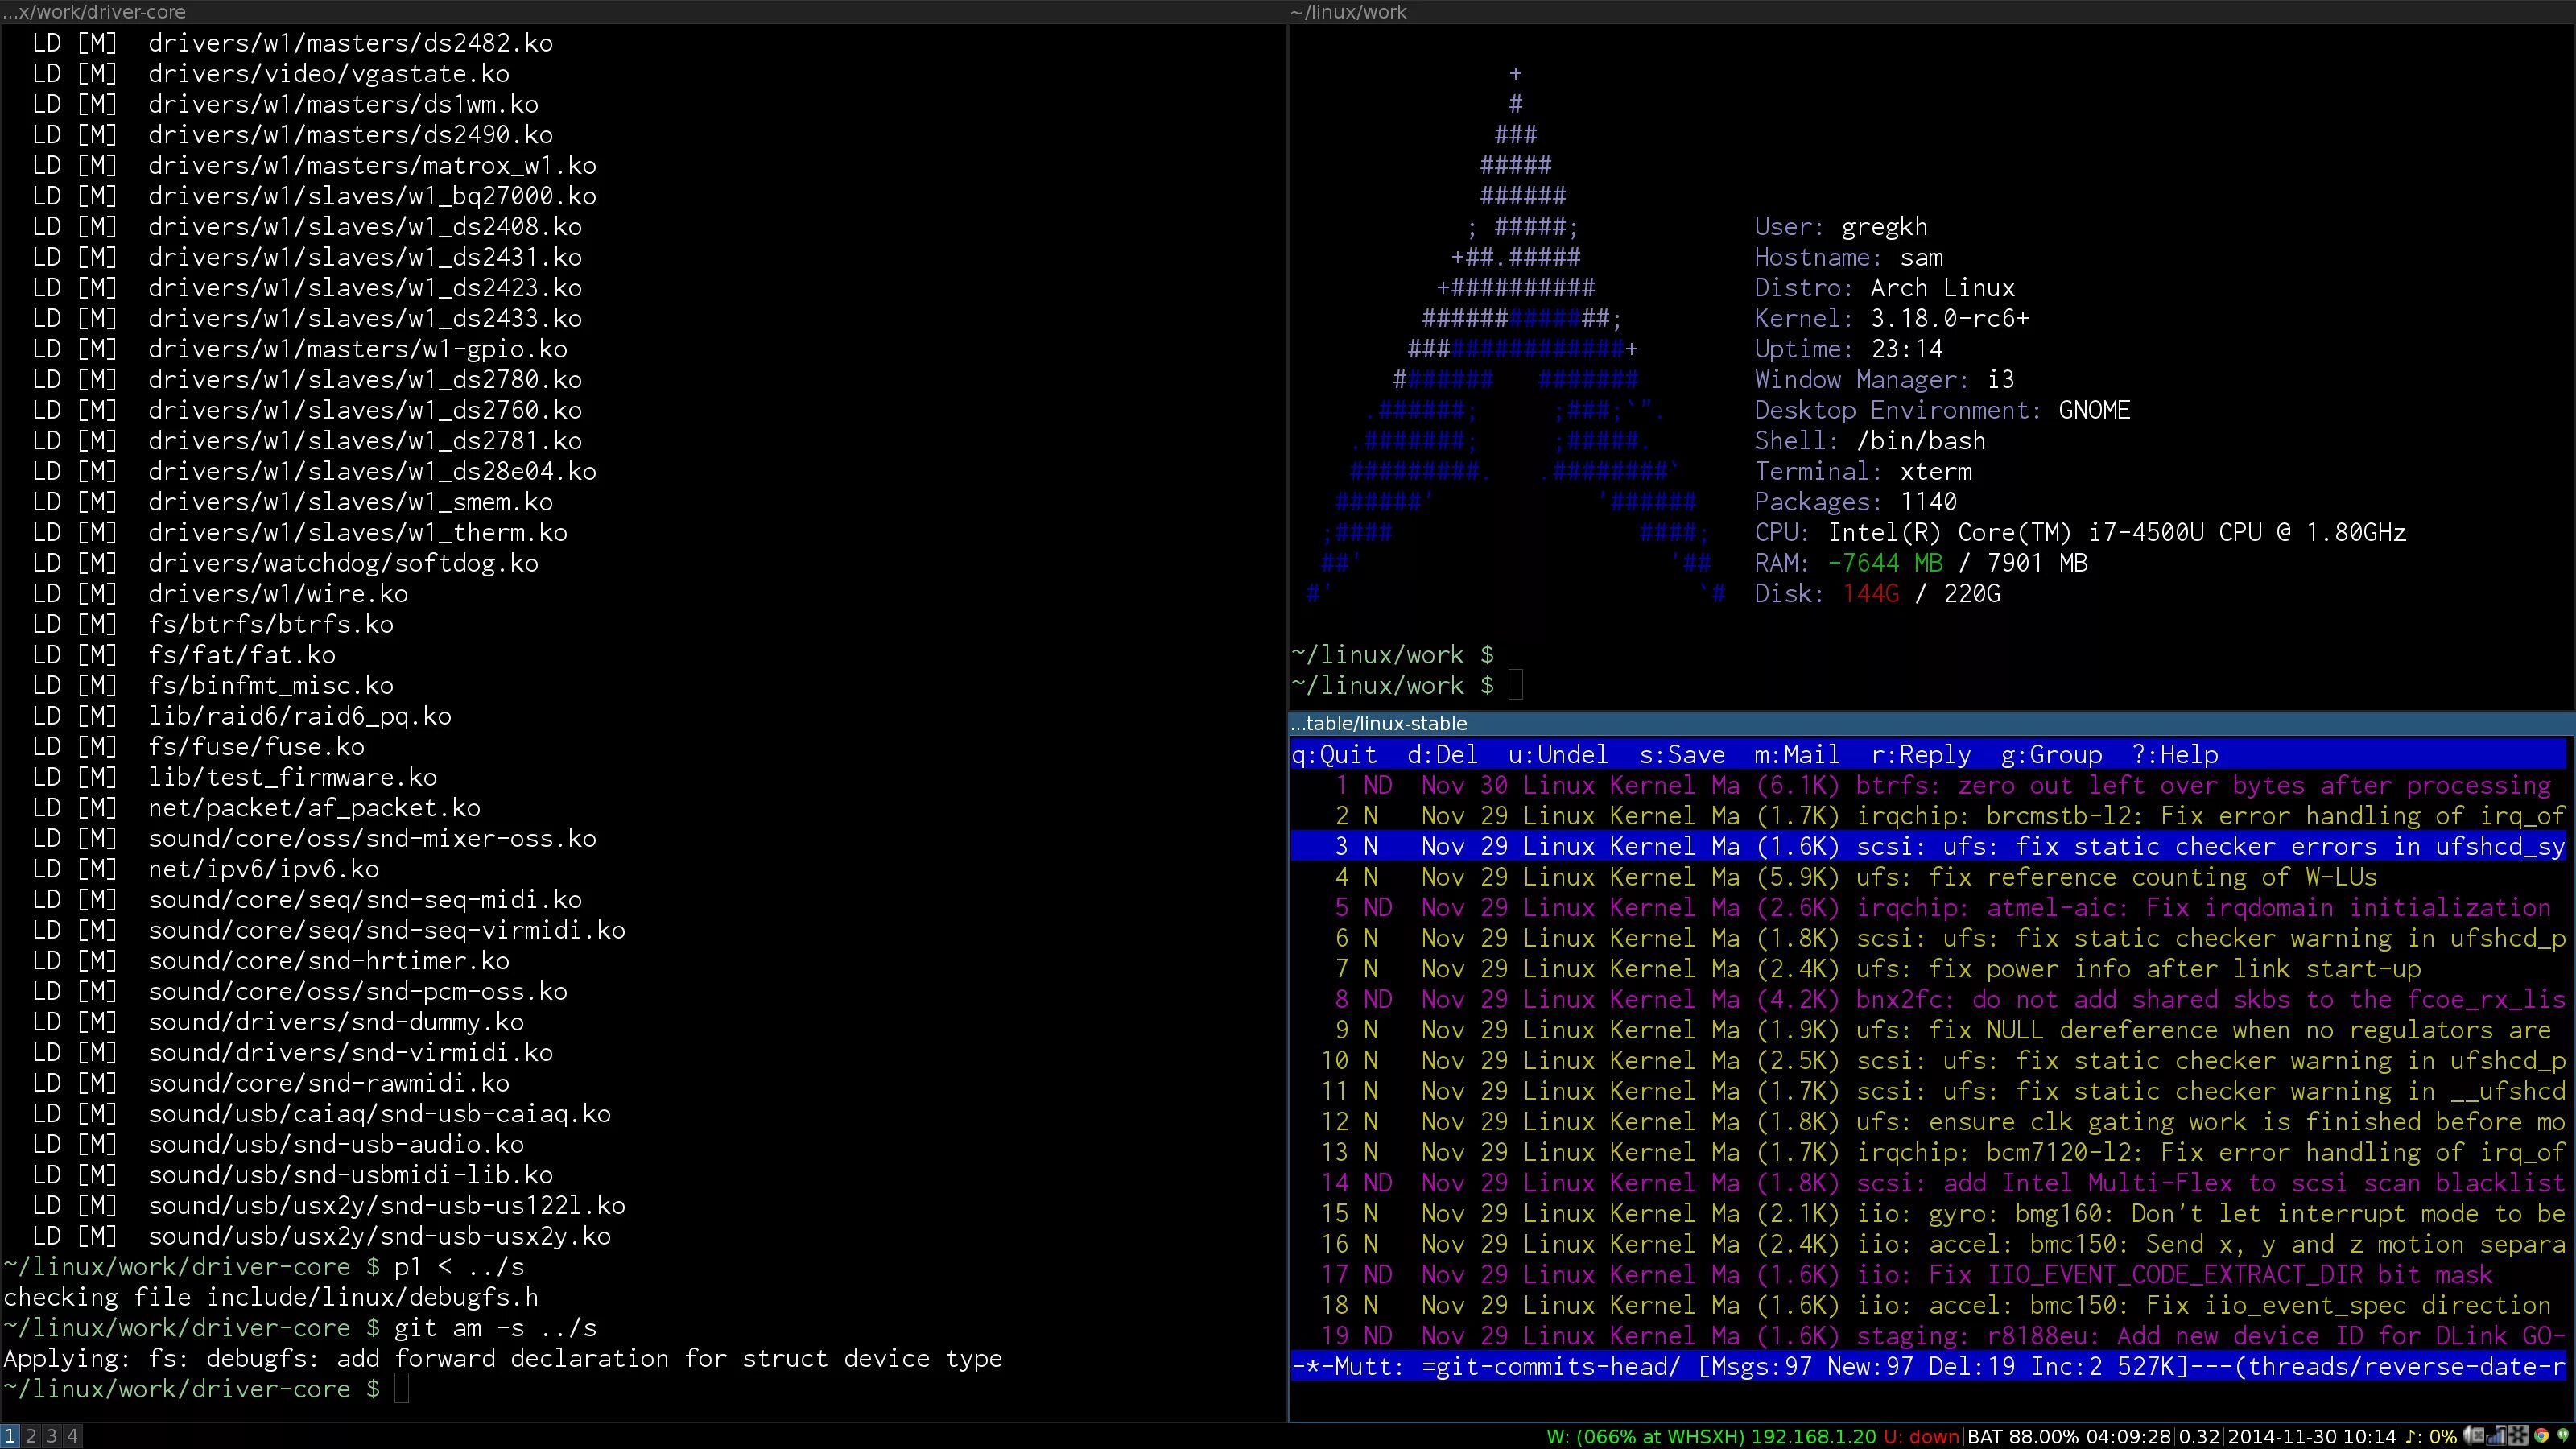
Task: Select message 4 ufs fix reference counting
Action: coord(1929,878)
